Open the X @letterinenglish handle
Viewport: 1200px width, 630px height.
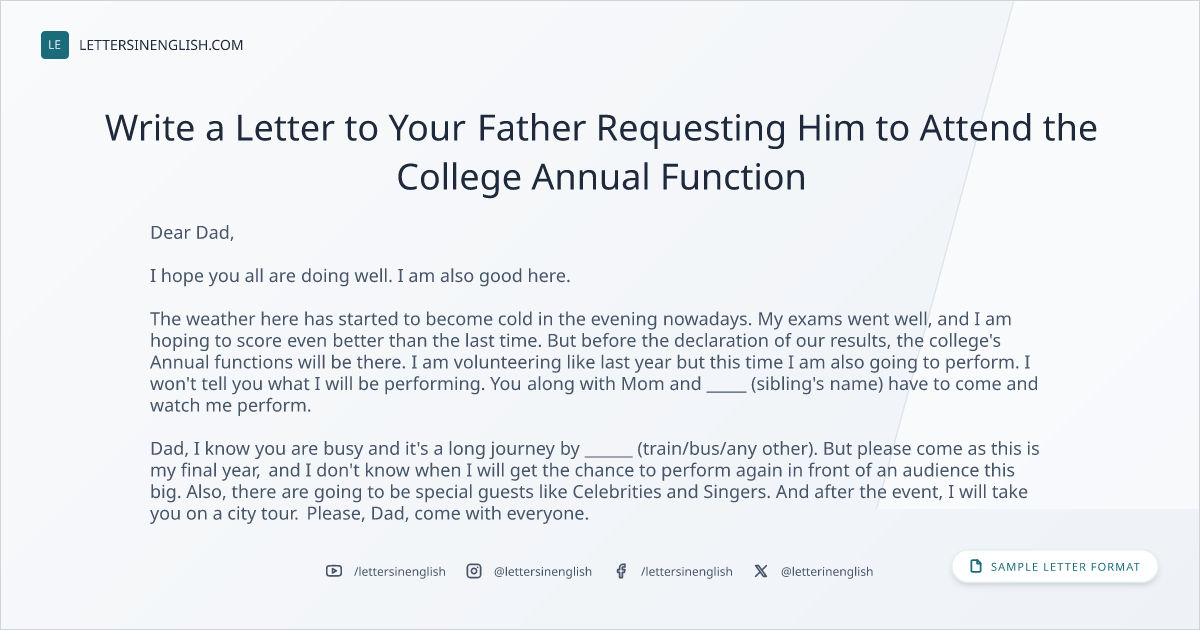pos(827,571)
